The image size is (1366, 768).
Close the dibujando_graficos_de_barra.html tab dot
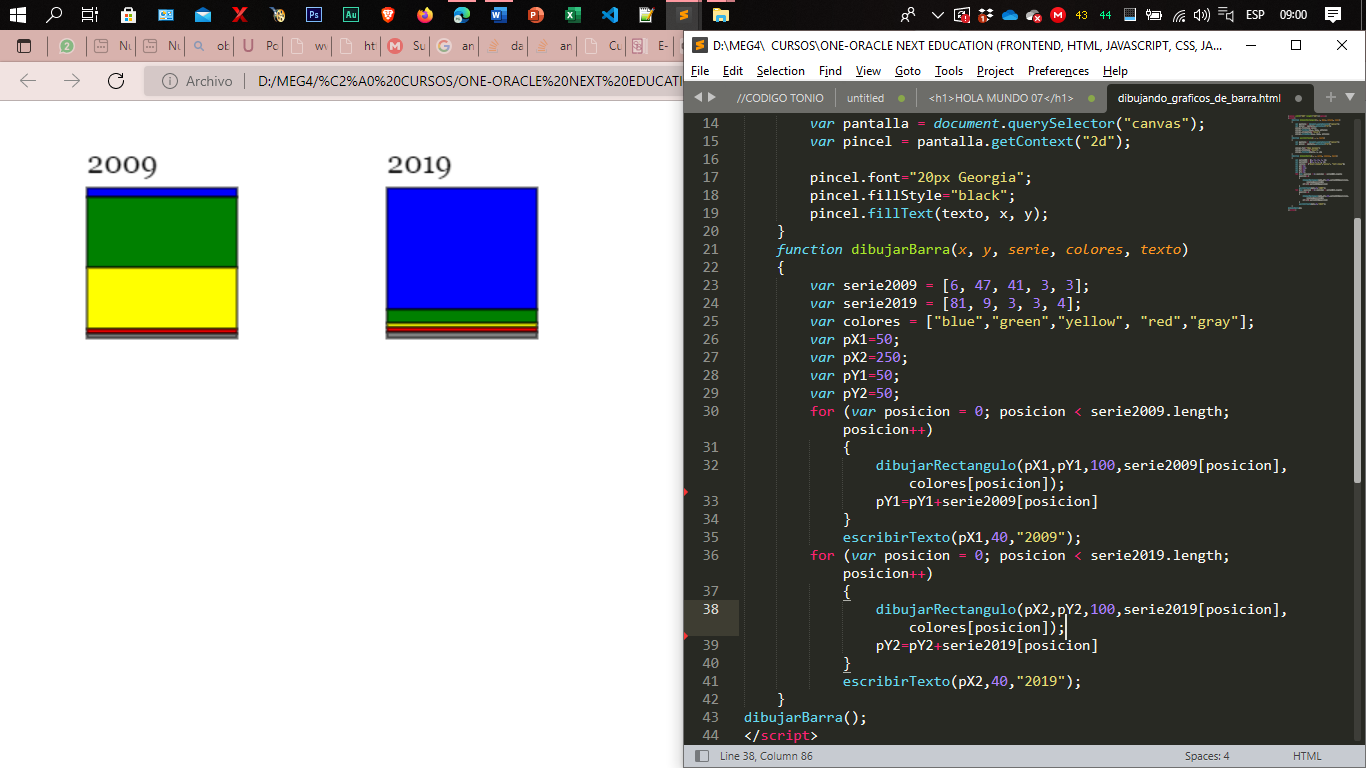pos(1298,98)
